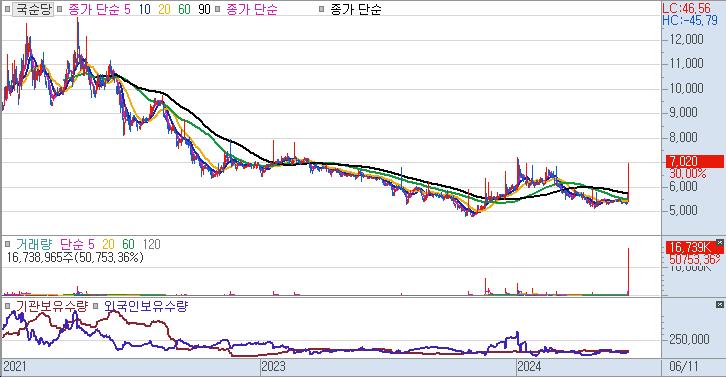
Task: Close the holdings panel with its X button
Action: point(720,304)
